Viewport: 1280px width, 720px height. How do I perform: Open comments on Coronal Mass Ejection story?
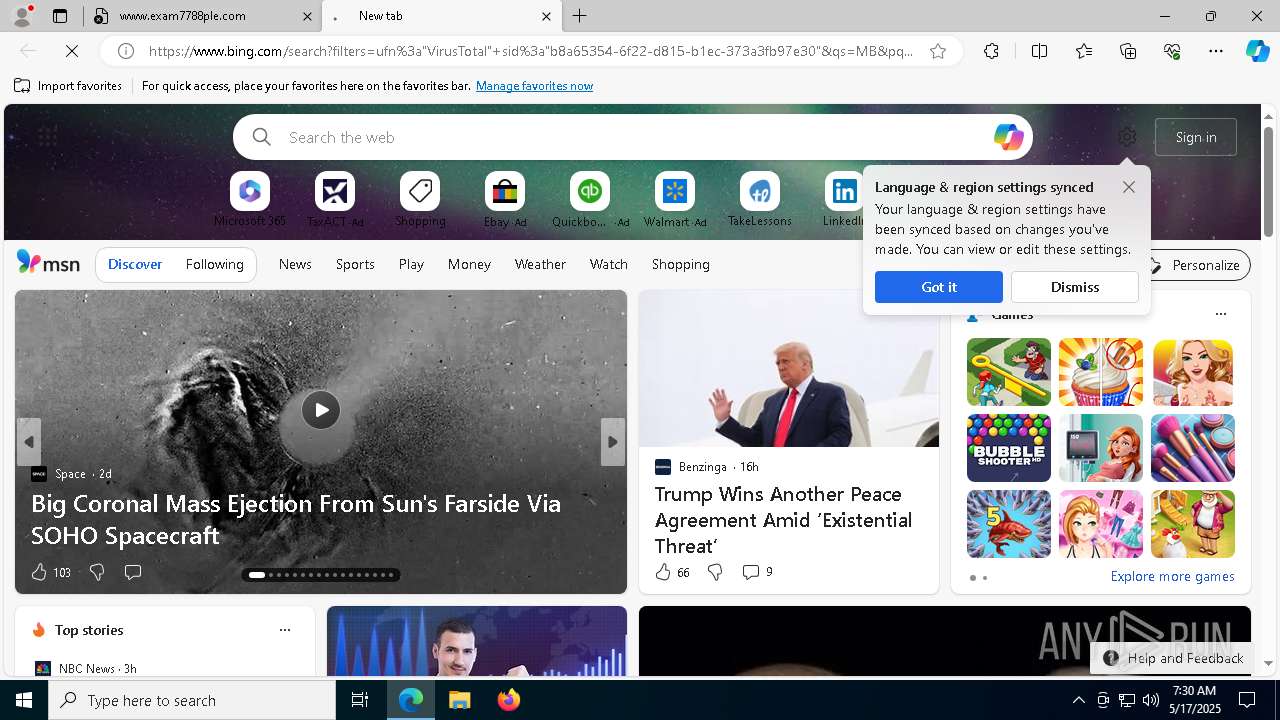pyautogui.click(x=132, y=572)
